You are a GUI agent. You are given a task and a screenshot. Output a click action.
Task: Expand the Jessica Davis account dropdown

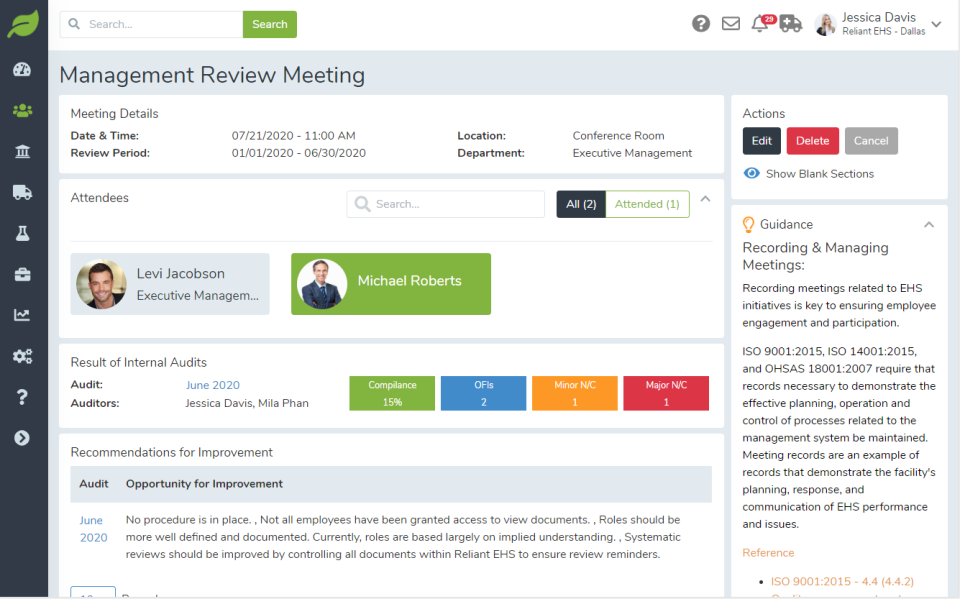click(x=936, y=24)
